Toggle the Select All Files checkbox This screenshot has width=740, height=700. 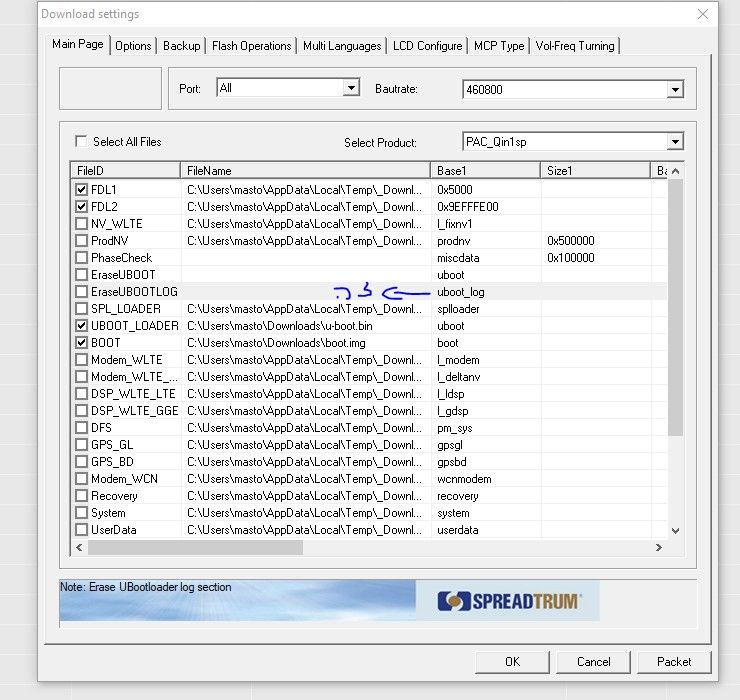pos(81,141)
